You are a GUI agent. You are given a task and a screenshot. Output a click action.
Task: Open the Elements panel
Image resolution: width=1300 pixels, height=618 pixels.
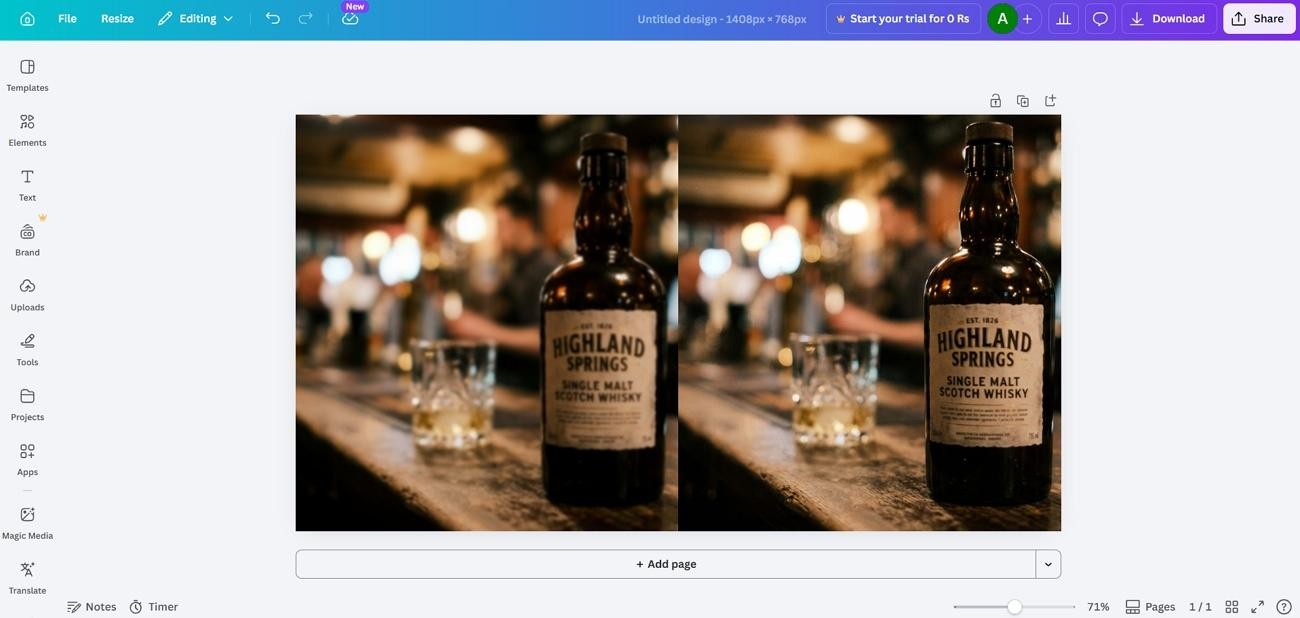click(x=27, y=130)
